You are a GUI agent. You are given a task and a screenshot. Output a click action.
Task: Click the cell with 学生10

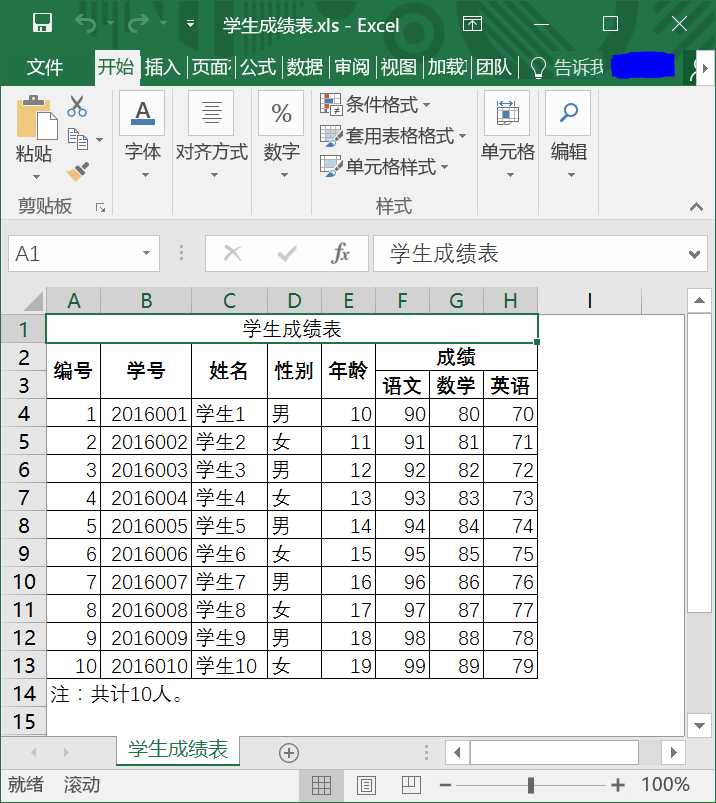pyautogui.click(x=229, y=666)
